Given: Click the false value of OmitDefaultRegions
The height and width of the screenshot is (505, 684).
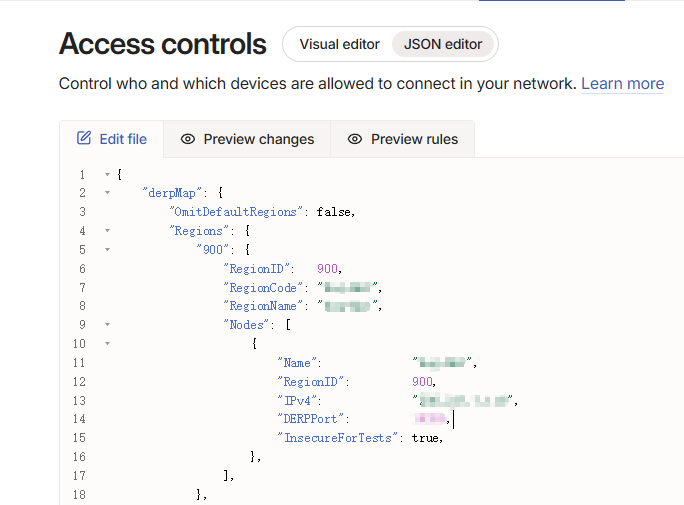Looking at the screenshot, I should (333, 212).
